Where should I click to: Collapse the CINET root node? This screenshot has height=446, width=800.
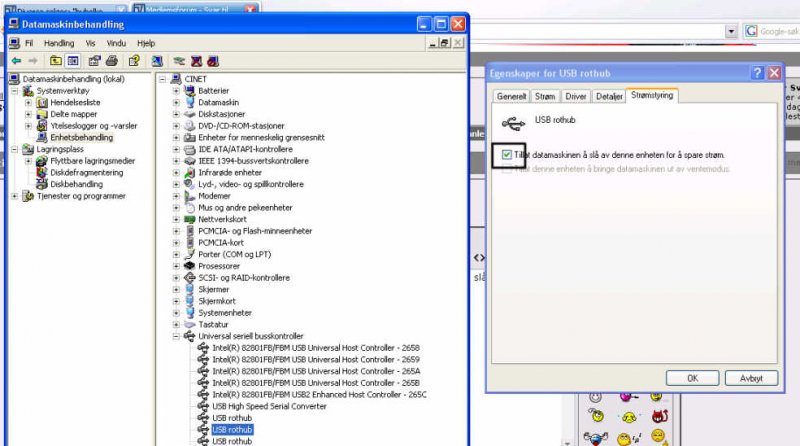click(x=162, y=79)
